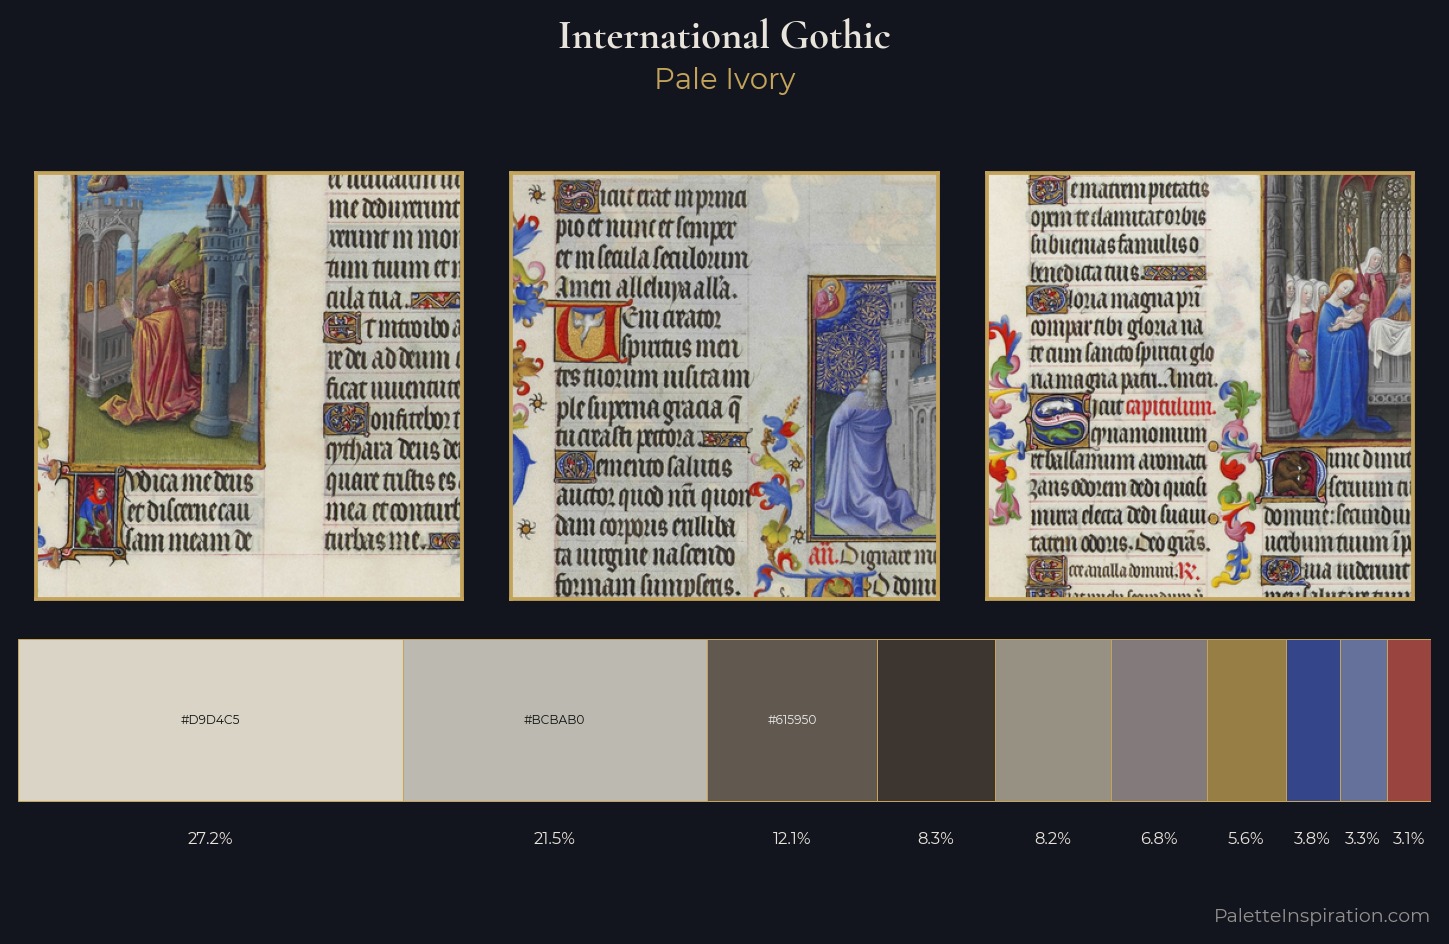Image resolution: width=1449 pixels, height=944 pixels.
Task: Click the 3.1% percentage label
Action: coord(1408,838)
